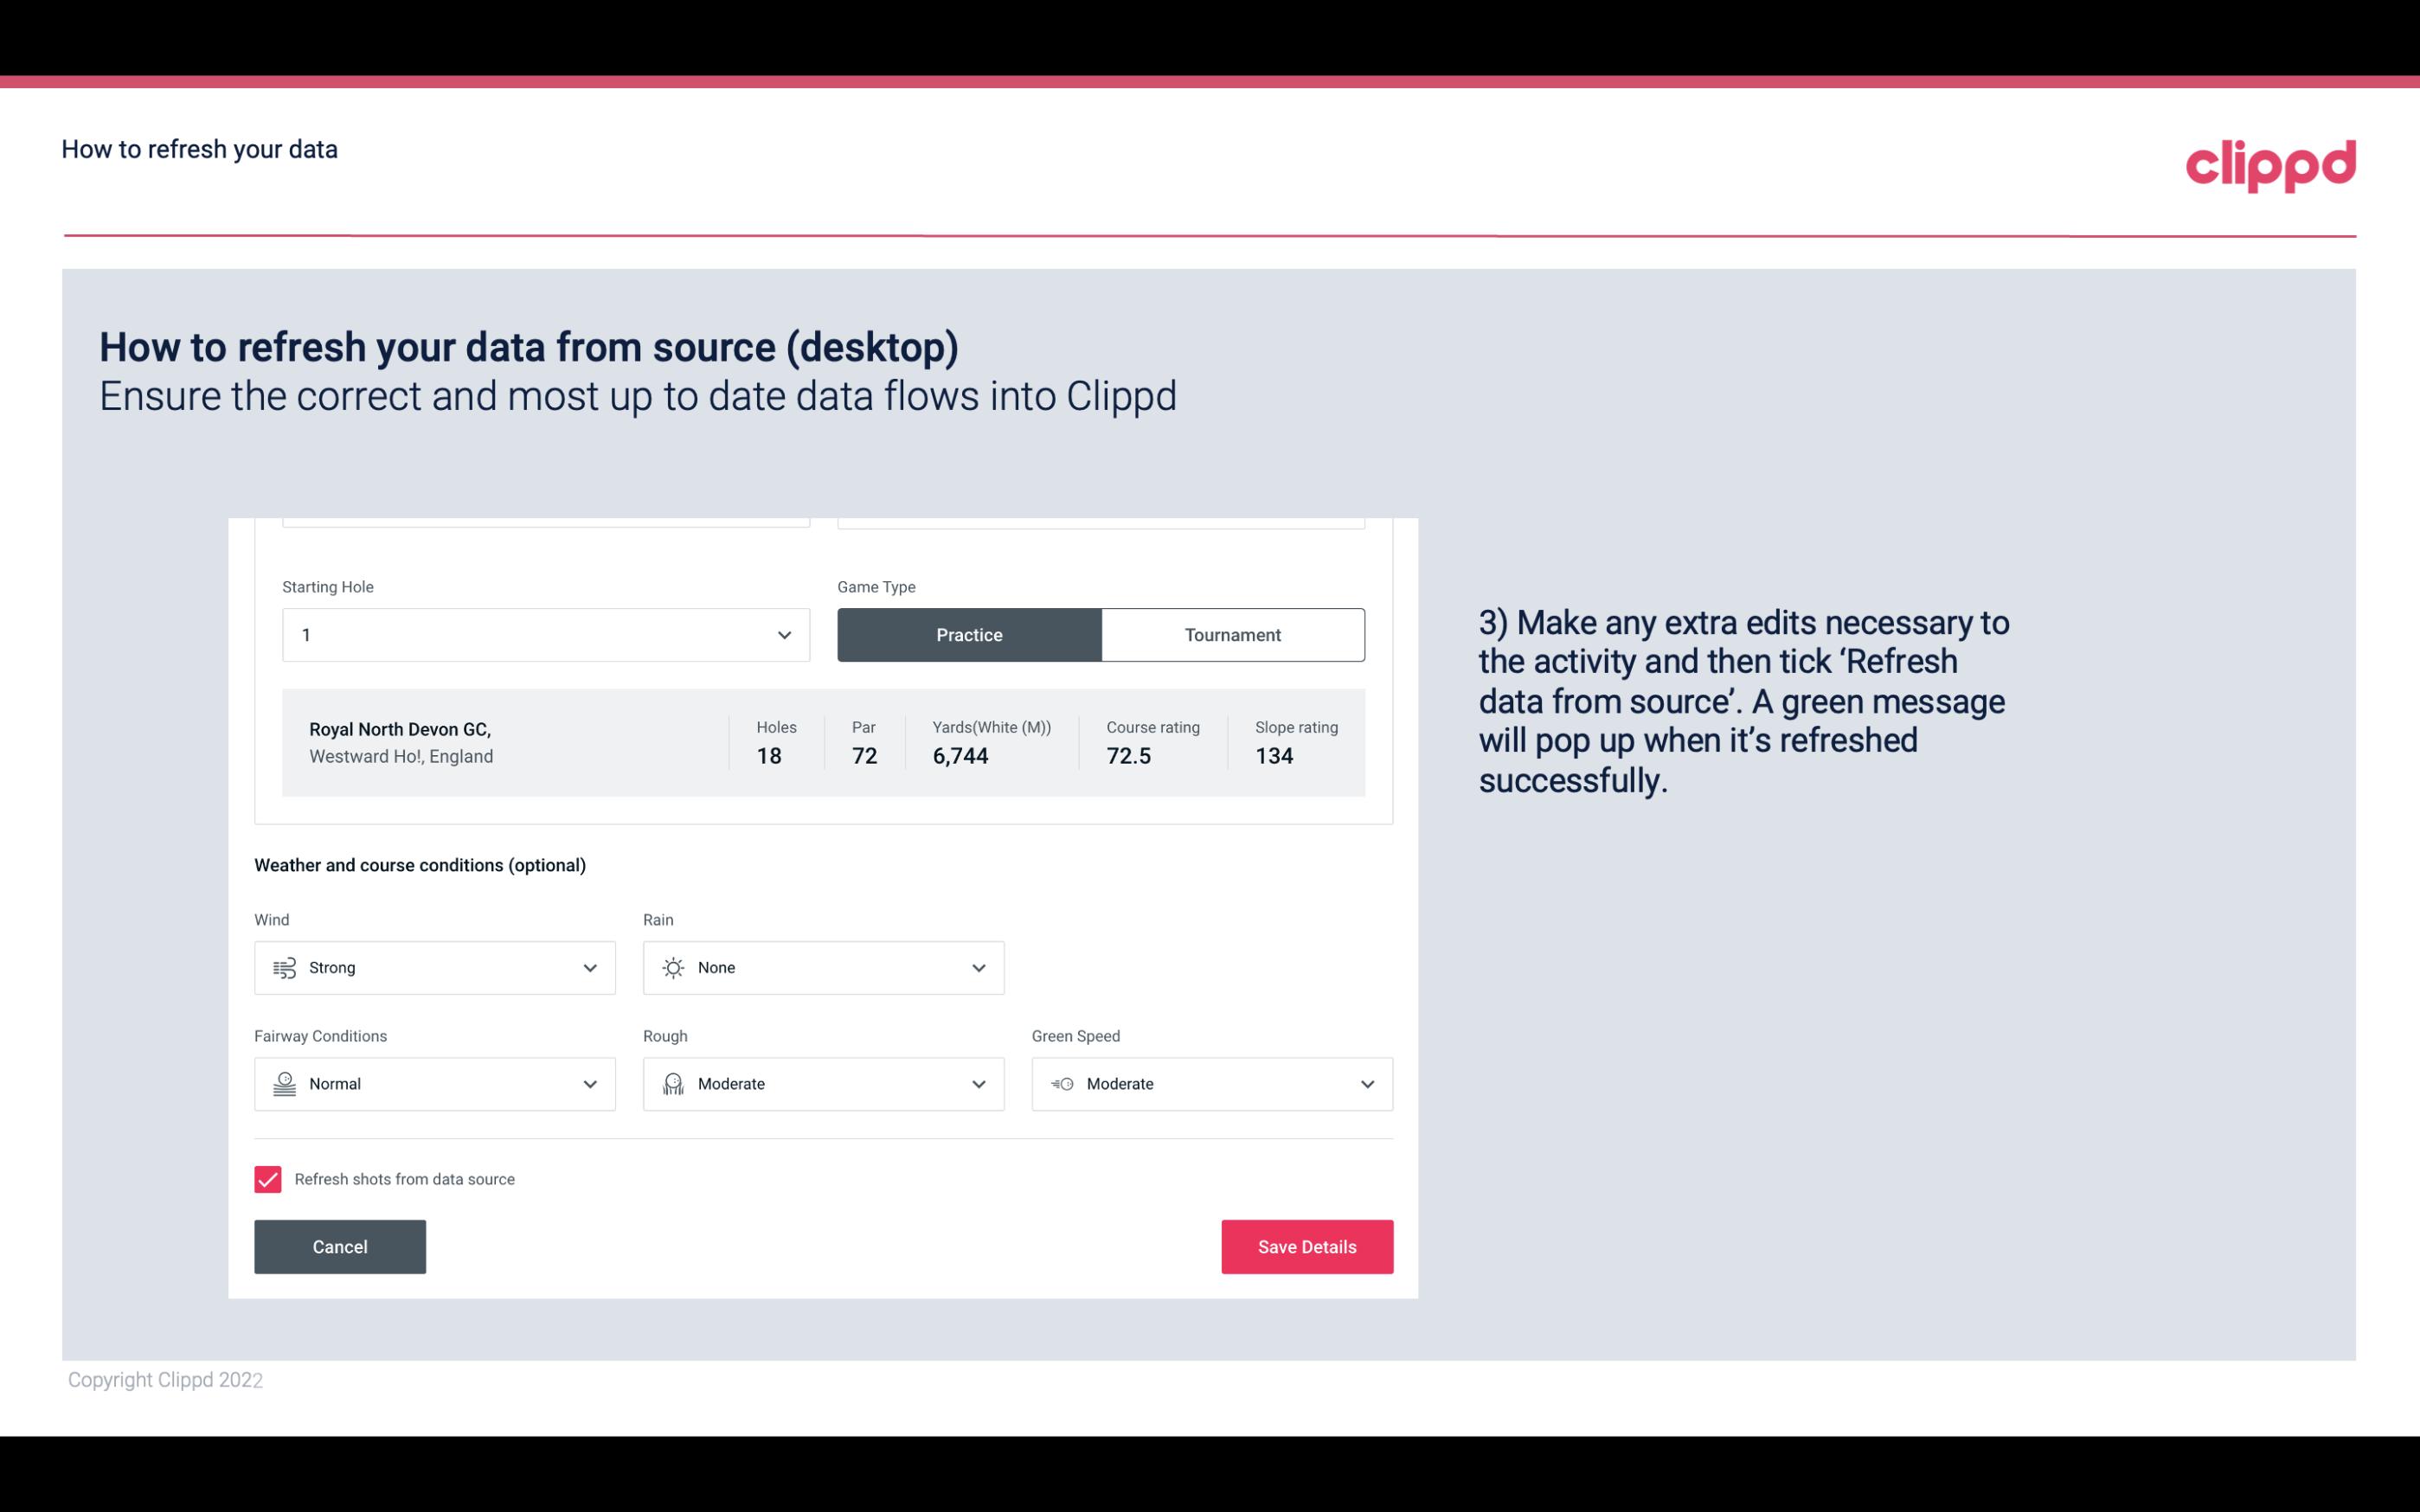Click the fairway conditions normal icon
This screenshot has width=2420, height=1512.
[x=286, y=1084]
